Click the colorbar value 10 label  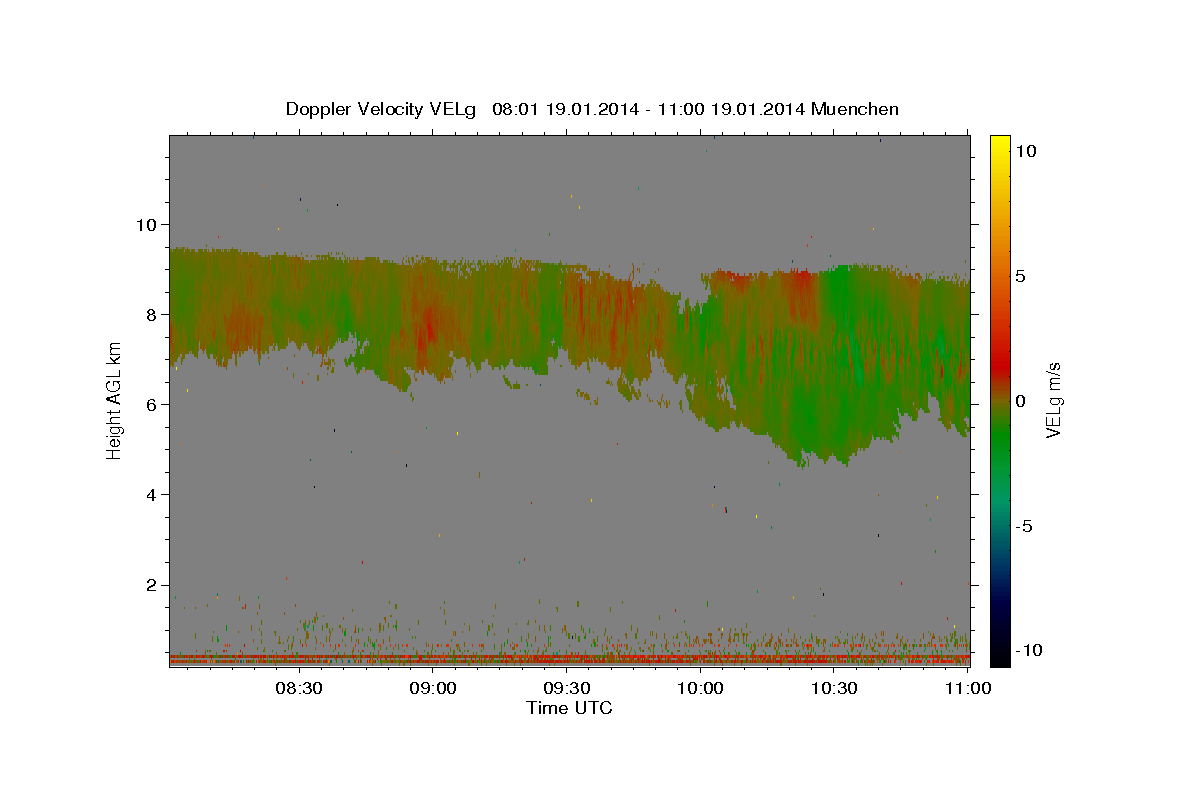point(1026,150)
